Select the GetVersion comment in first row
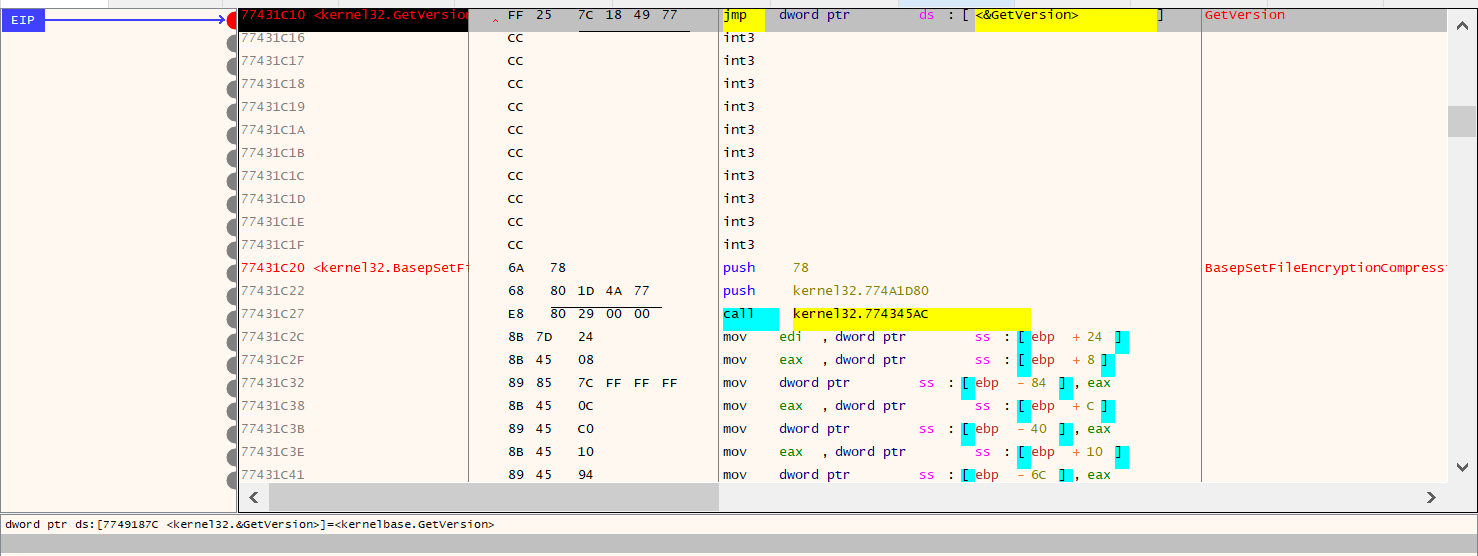 1245,16
